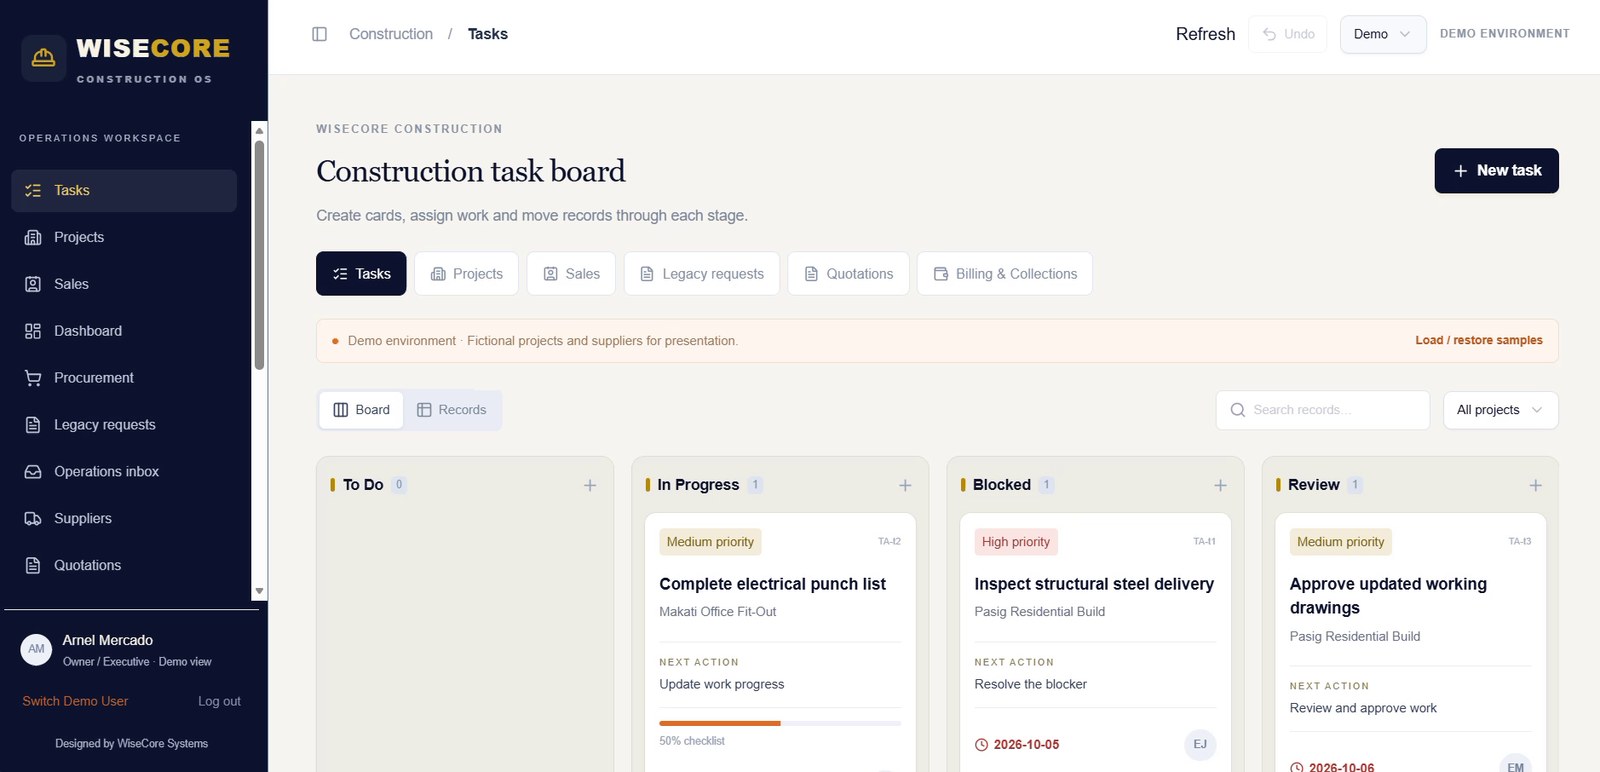Select the Sales tab
Screen dimensions: 1600x772
[571, 274]
